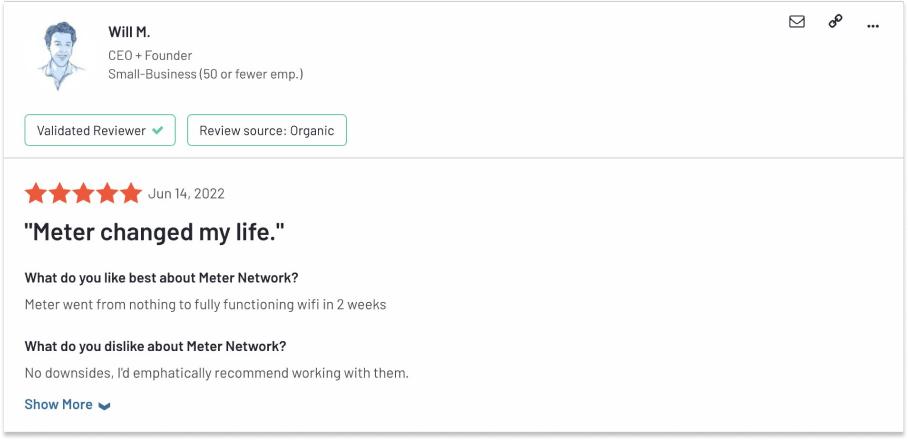Viewport: 908px width, 440px height.
Task: Click the CEO + Founder job title
Action: pos(150,56)
